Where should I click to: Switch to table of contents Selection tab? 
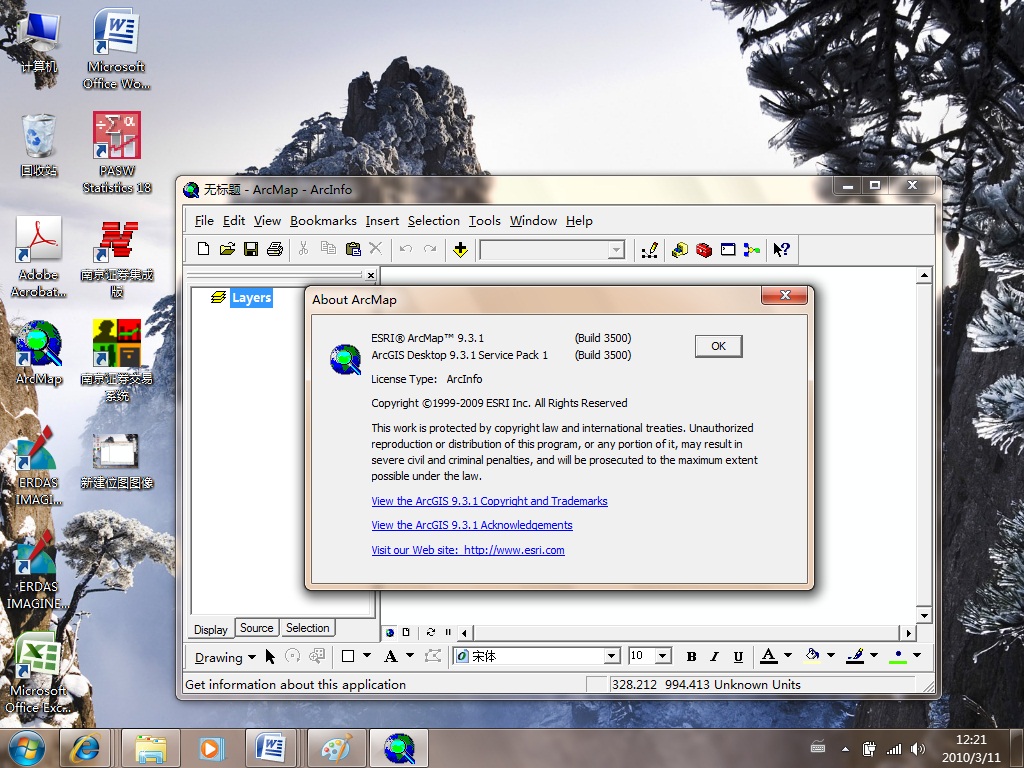(x=307, y=628)
